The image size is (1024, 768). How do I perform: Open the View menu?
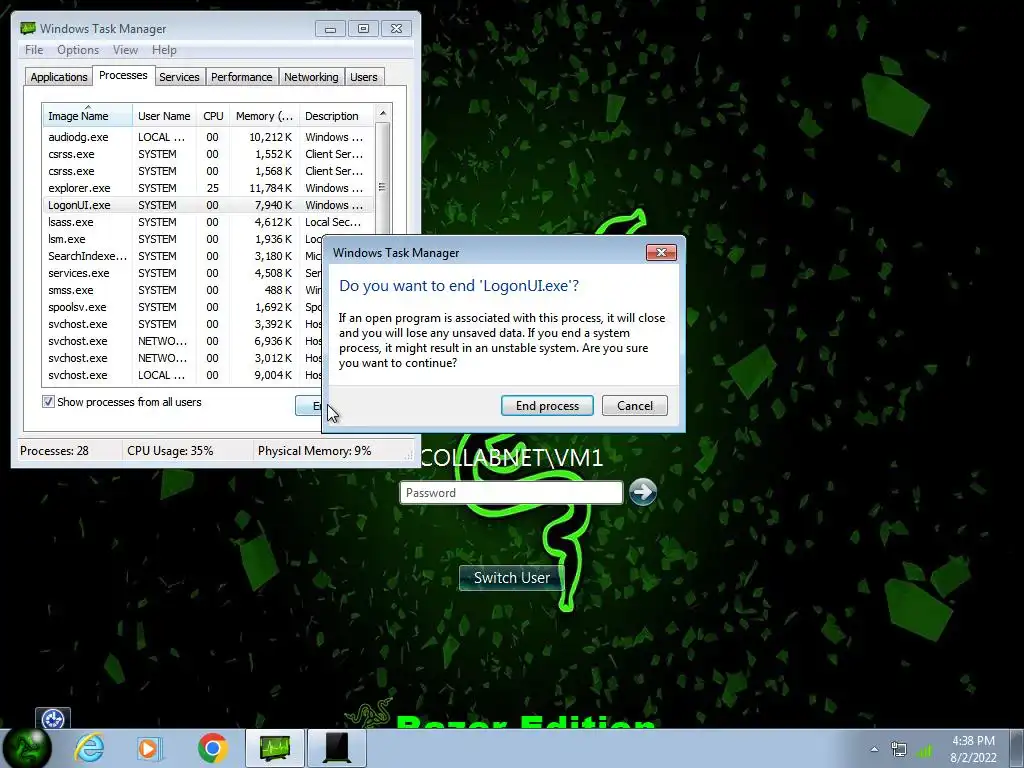[125, 50]
